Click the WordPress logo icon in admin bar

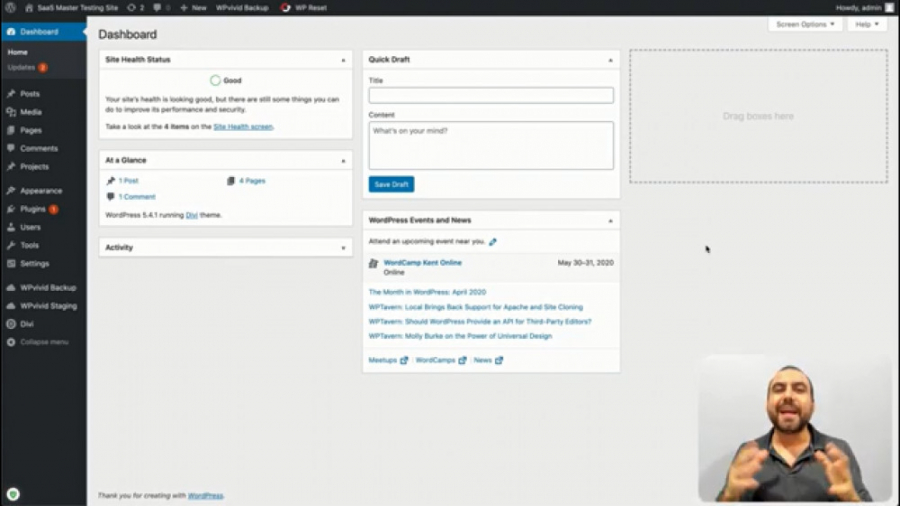[x=10, y=7]
